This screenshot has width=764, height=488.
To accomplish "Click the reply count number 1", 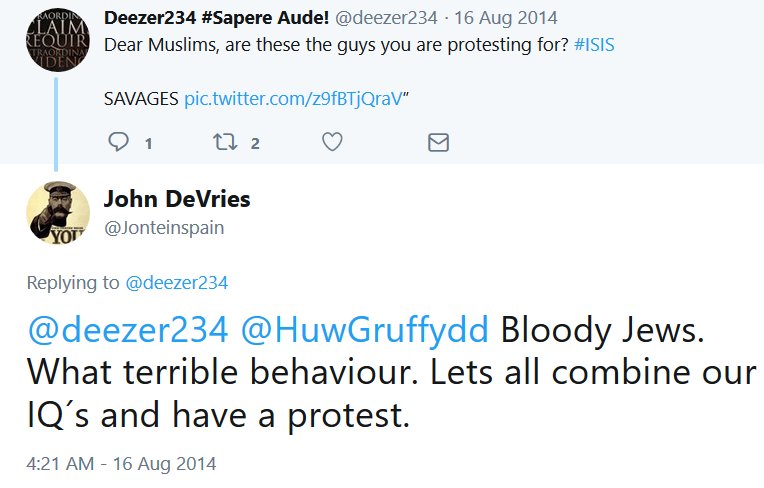I will click(148, 144).
